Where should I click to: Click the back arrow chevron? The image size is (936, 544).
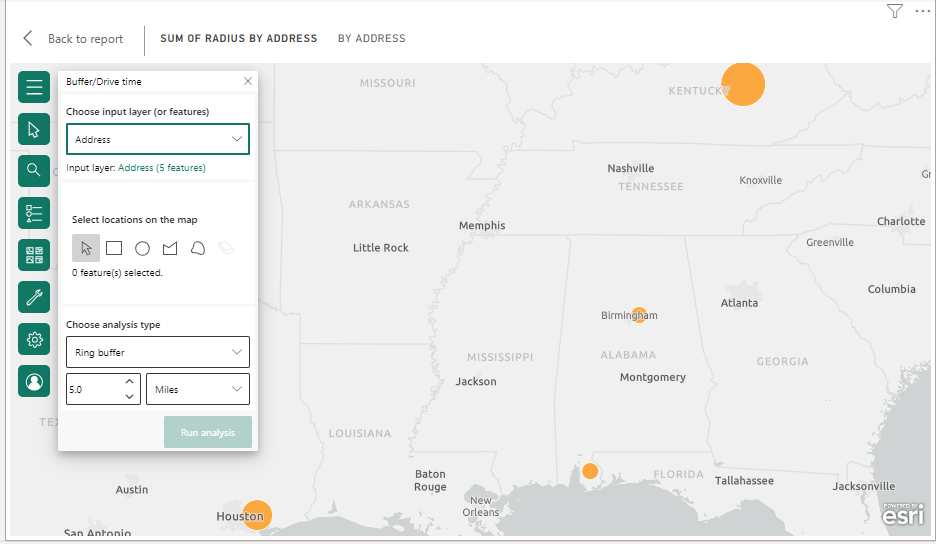coord(27,38)
